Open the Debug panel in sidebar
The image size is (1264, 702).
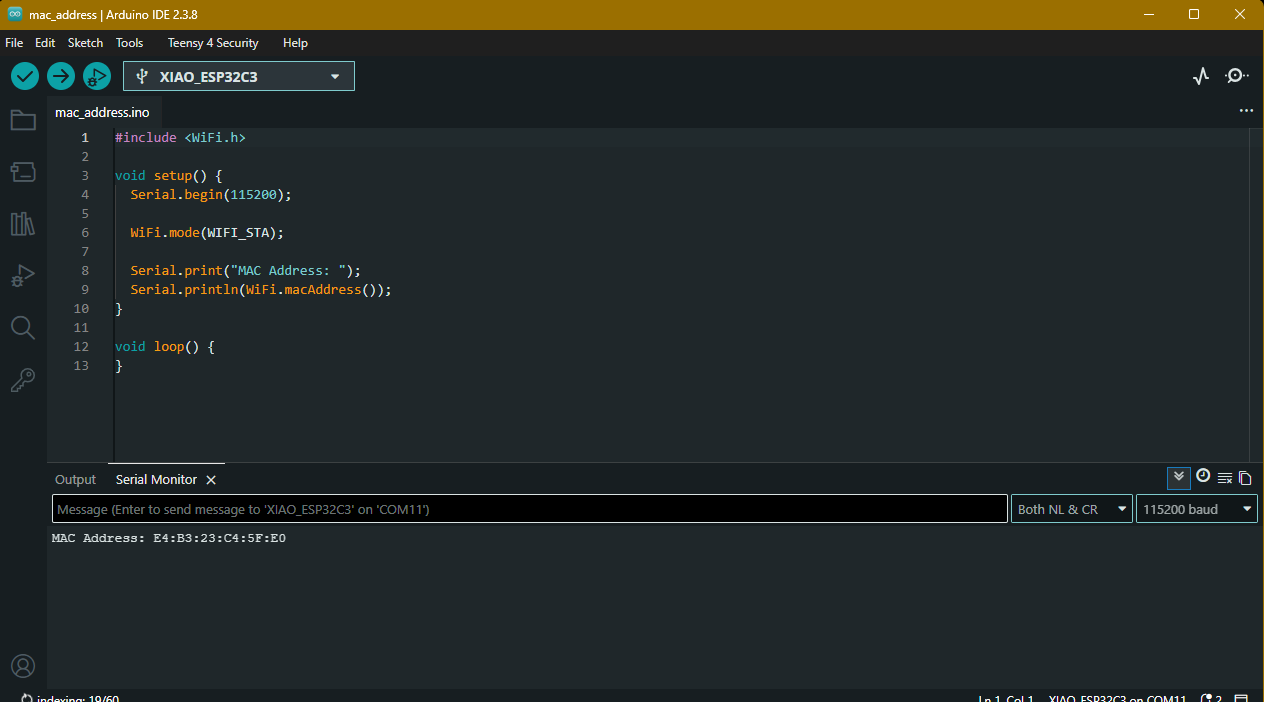[x=23, y=276]
